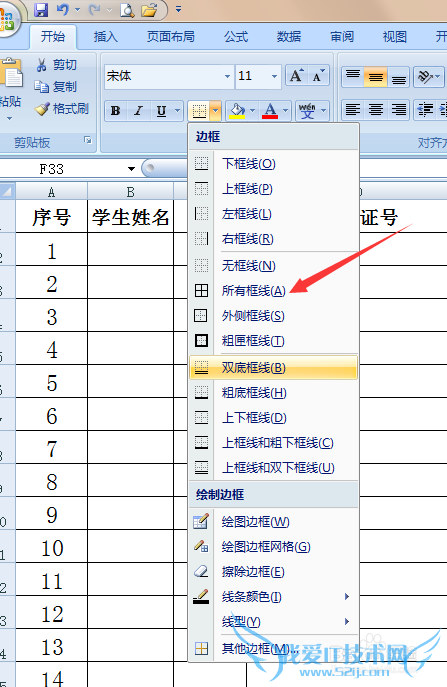The width and height of the screenshot is (447, 687).
Task: Click the wén phonetic guide icon
Action: pos(307,110)
